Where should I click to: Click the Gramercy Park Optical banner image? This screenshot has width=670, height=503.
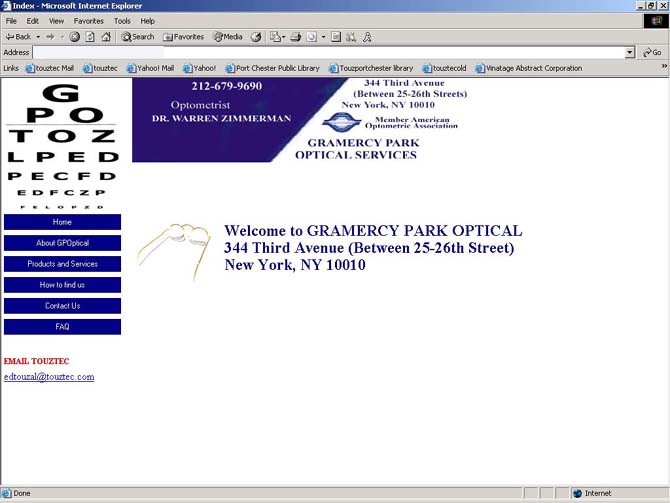pyautogui.click(x=300, y=120)
